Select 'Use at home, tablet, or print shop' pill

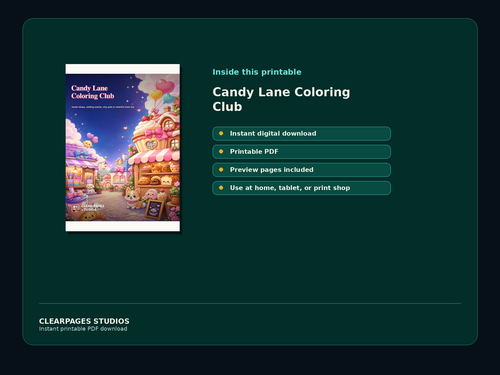[x=301, y=188]
